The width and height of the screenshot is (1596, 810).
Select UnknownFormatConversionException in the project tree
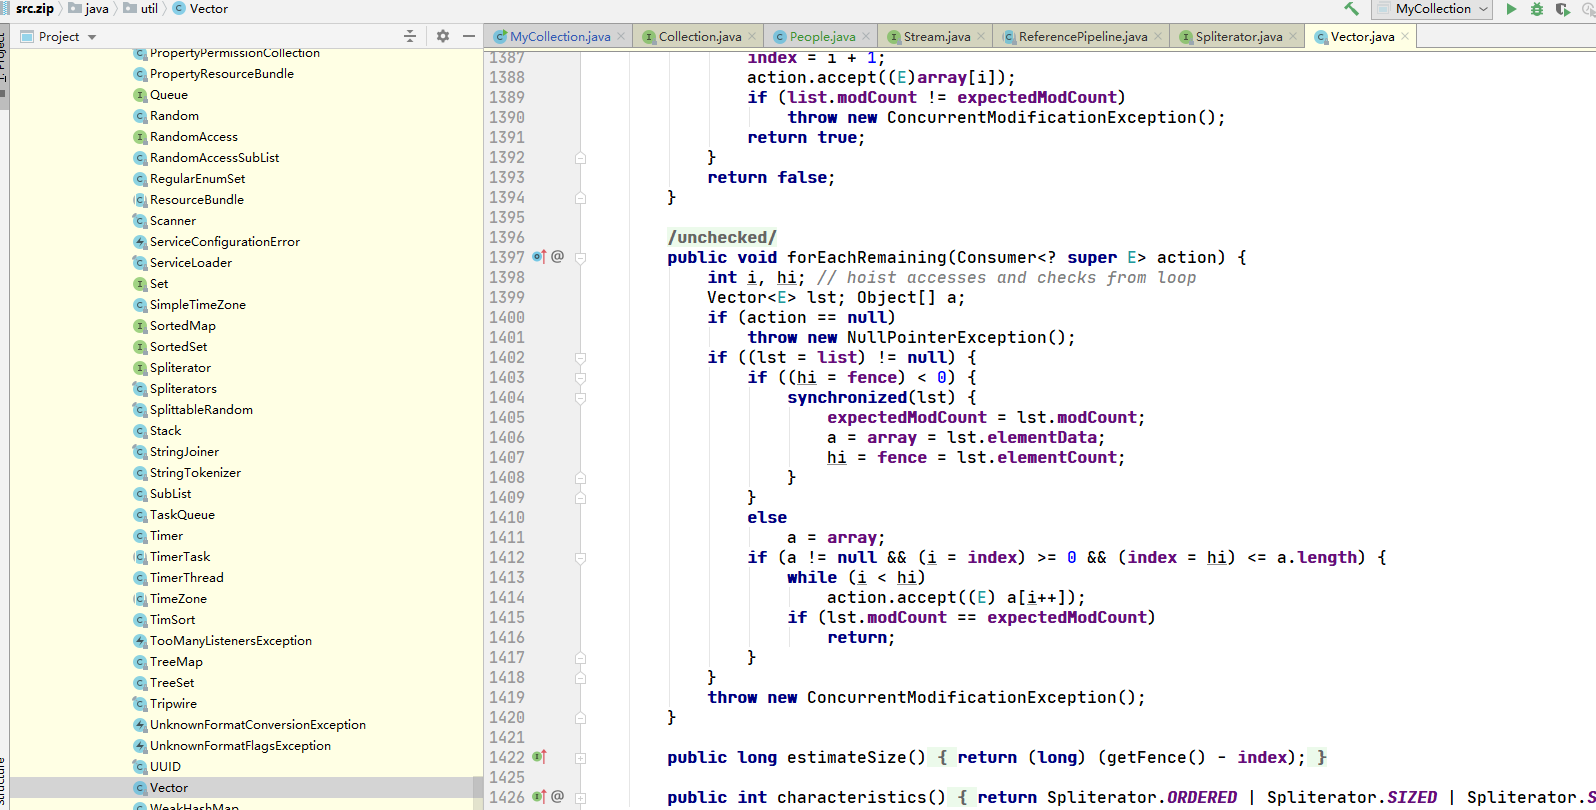coord(258,725)
